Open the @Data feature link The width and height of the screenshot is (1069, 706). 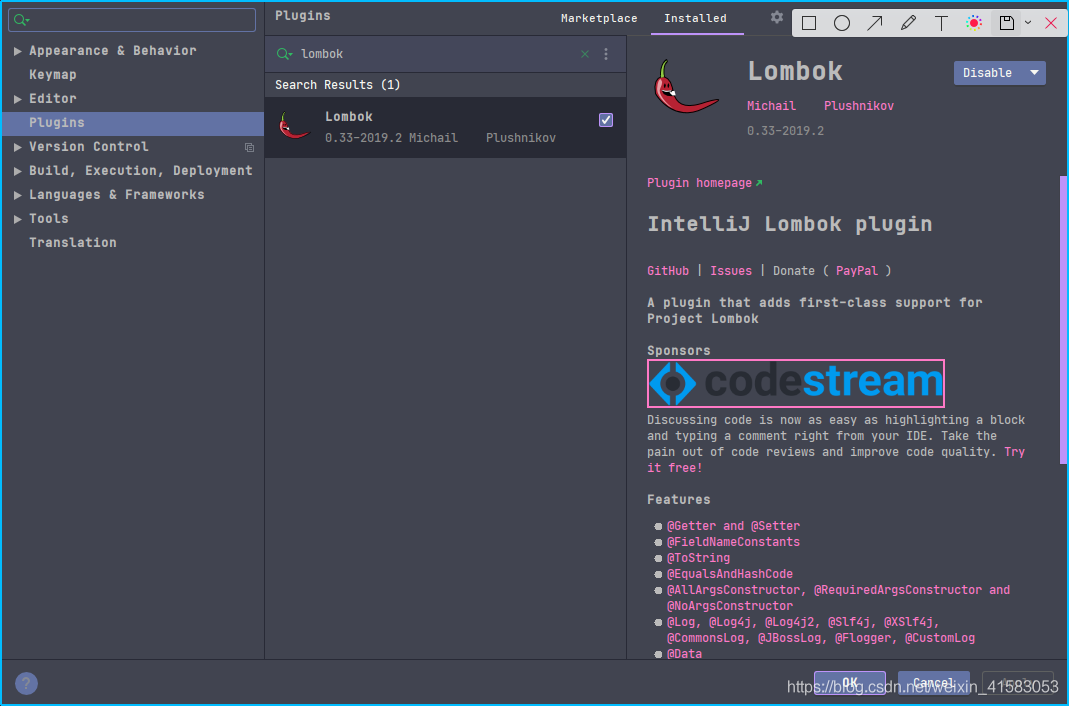coord(684,654)
